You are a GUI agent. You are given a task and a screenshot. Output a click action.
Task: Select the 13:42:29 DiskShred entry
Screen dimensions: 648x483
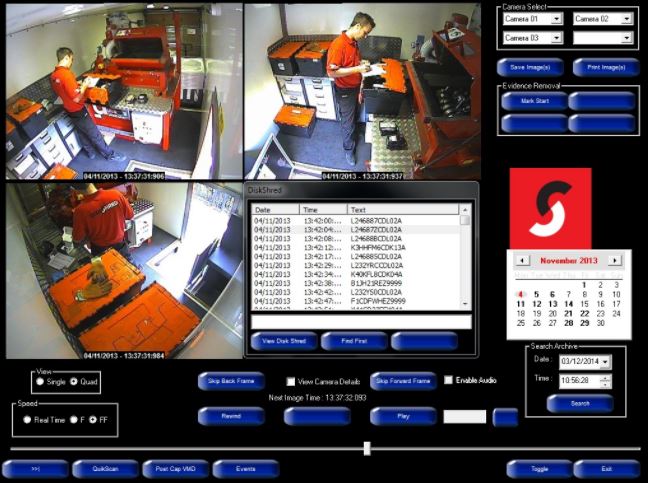click(x=356, y=265)
